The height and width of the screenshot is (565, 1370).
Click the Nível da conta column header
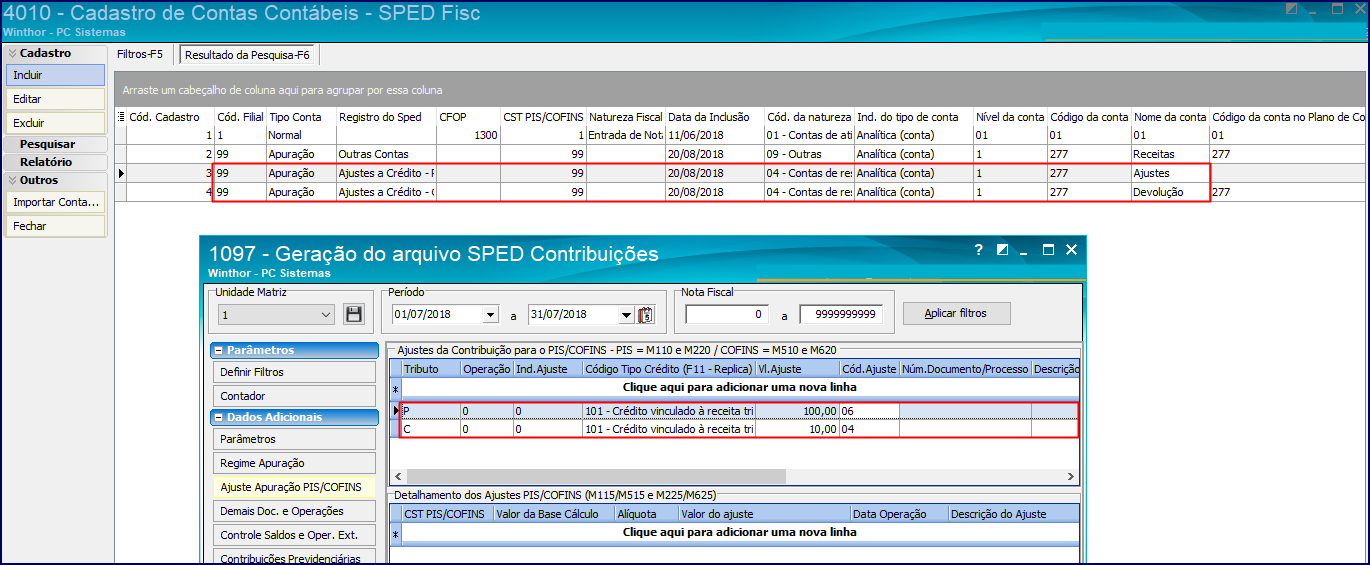click(1010, 117)
